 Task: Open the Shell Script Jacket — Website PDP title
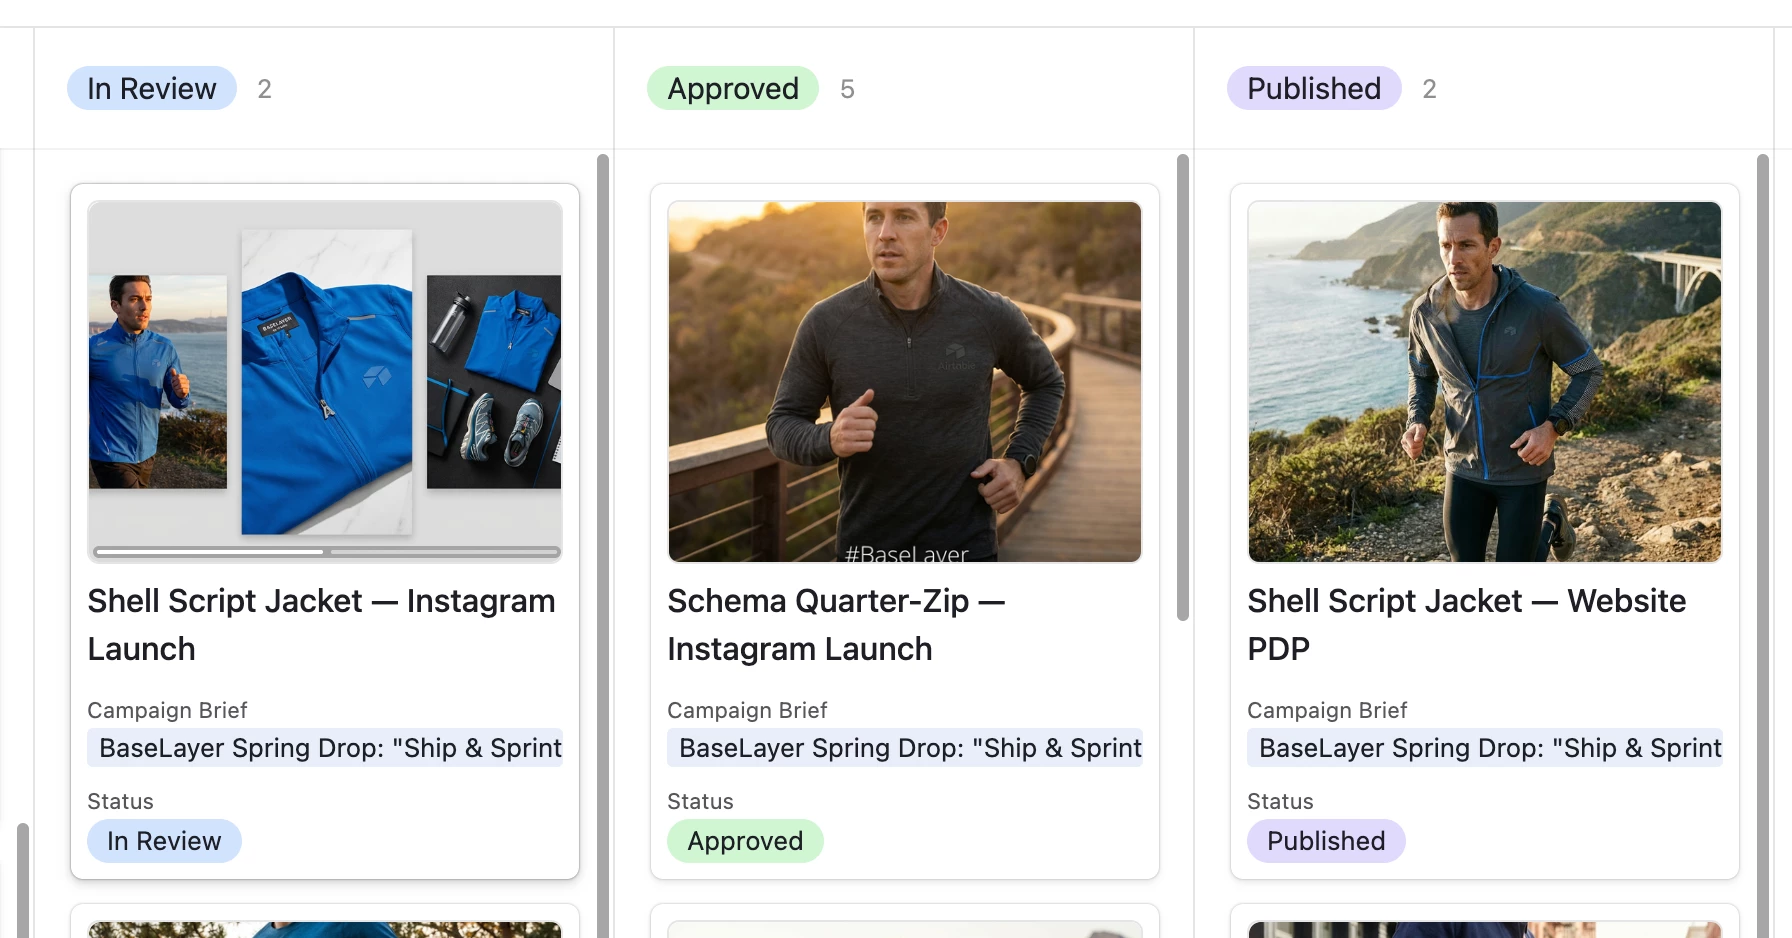coord(1466,624)
